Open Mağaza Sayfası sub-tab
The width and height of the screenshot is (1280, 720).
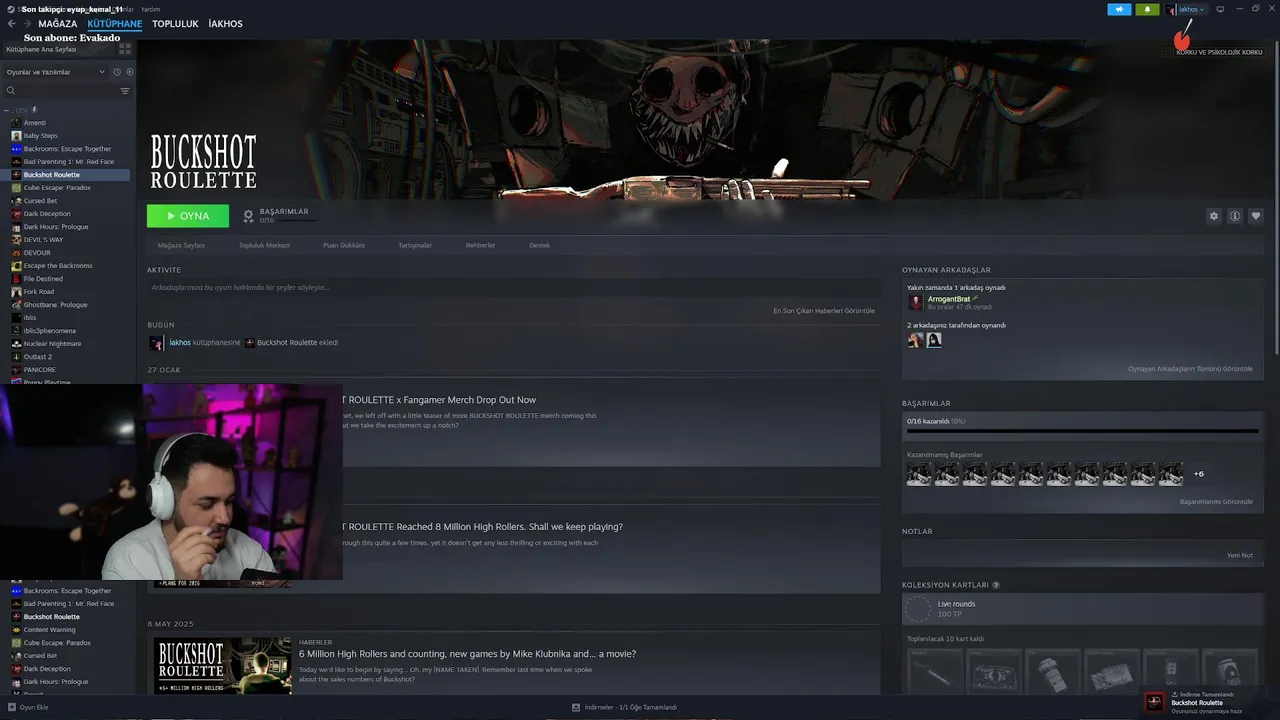[x=181, y=245]
